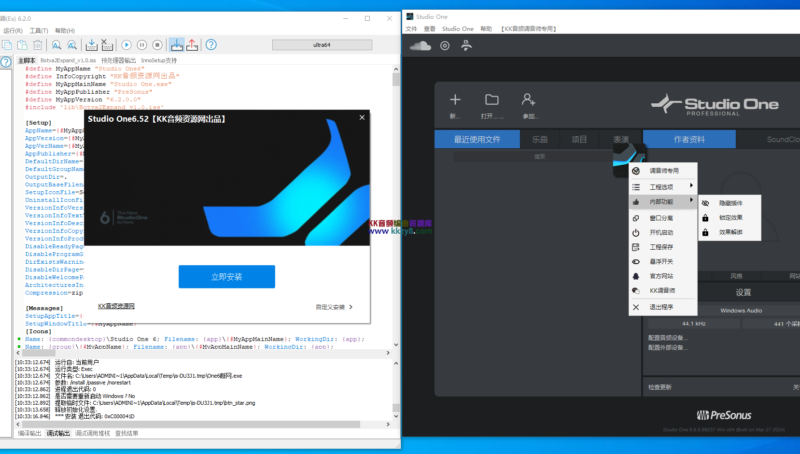Click 退出程序 exit entry
The image size is (800, 454).
[663, 307]
